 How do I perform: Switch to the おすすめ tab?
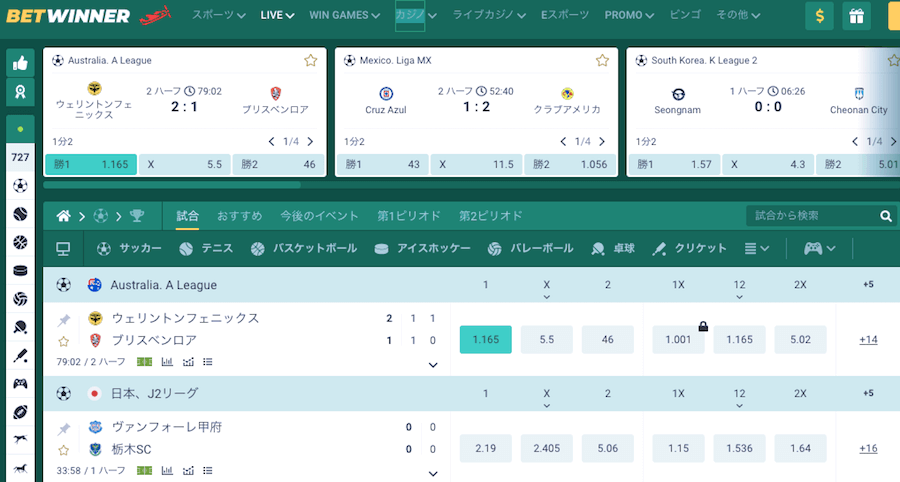pyautogui.click(x=239, y=216)
